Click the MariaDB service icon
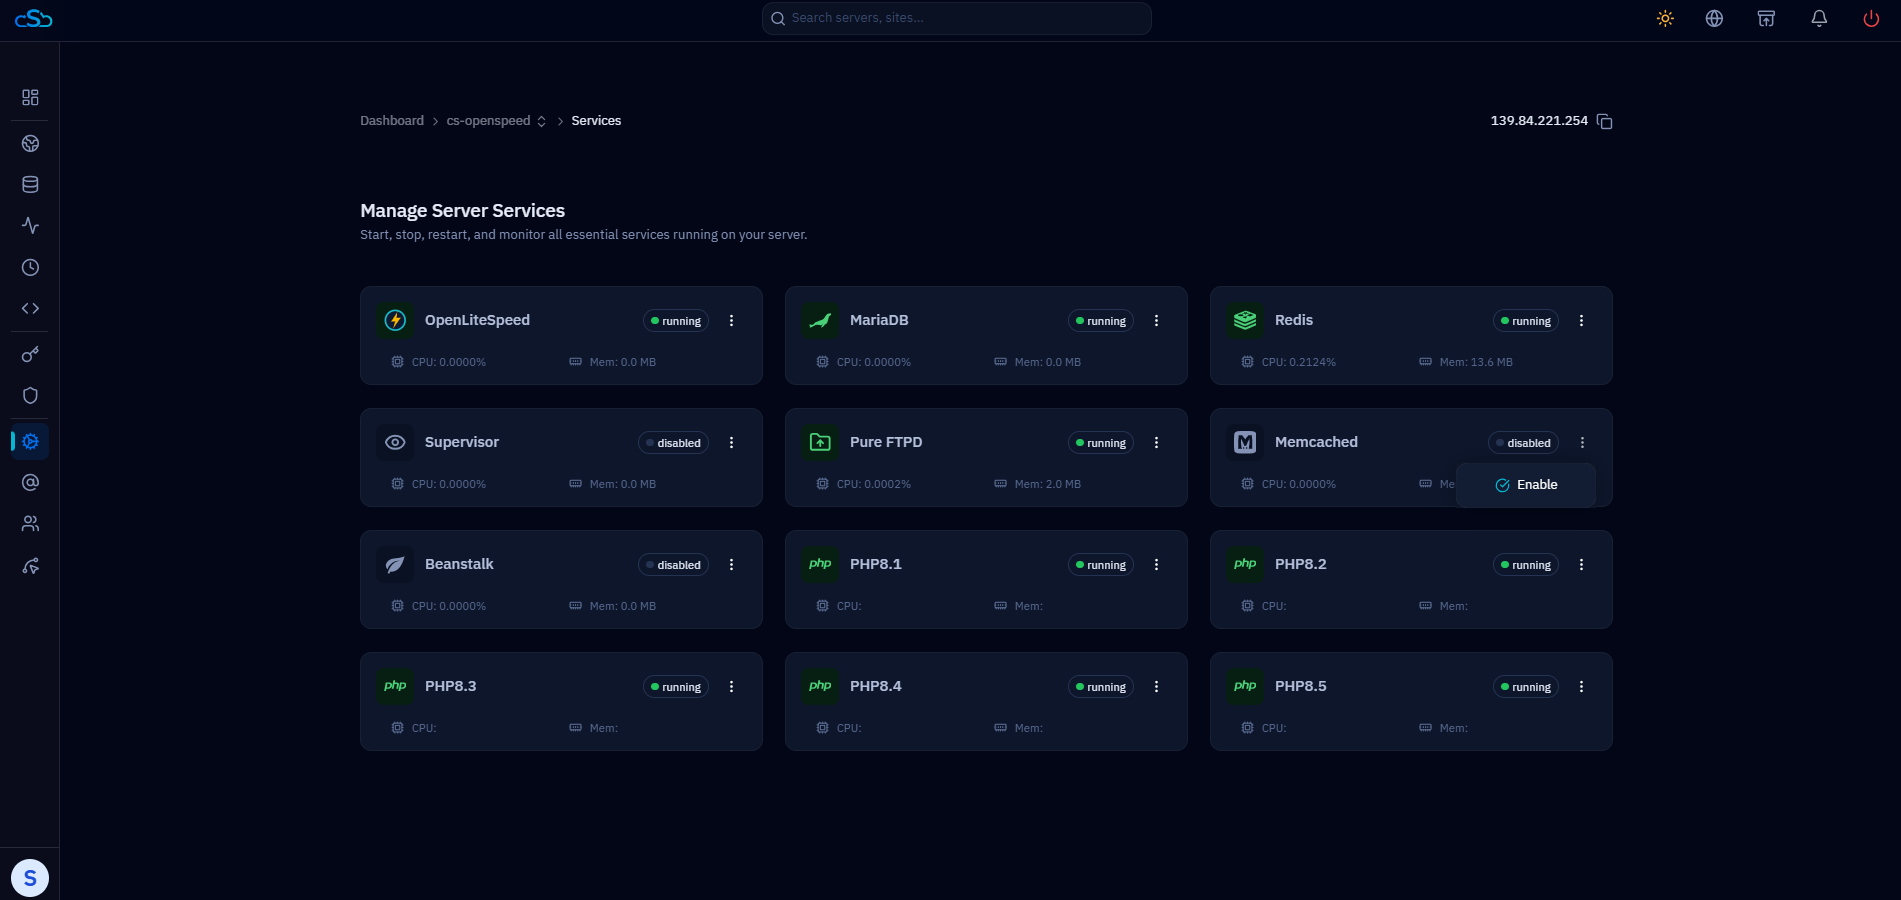 (820, 320)
